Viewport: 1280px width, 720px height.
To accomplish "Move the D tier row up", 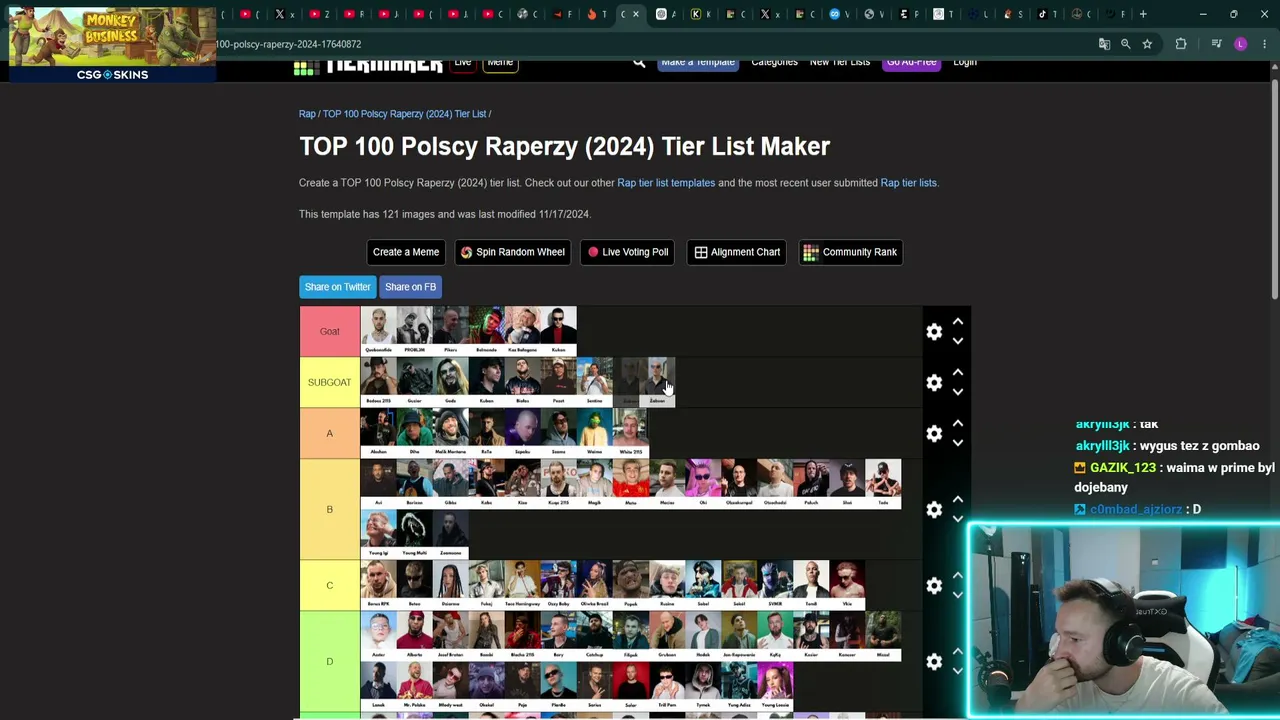I will coord(958,652).
